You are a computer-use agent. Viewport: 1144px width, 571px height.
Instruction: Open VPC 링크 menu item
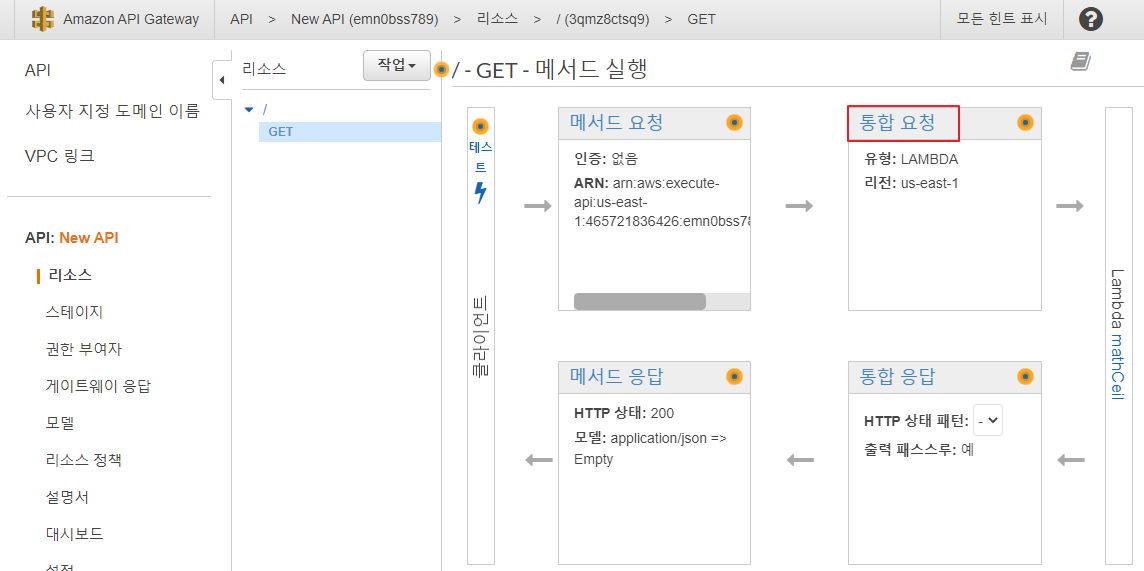[60, 156]
